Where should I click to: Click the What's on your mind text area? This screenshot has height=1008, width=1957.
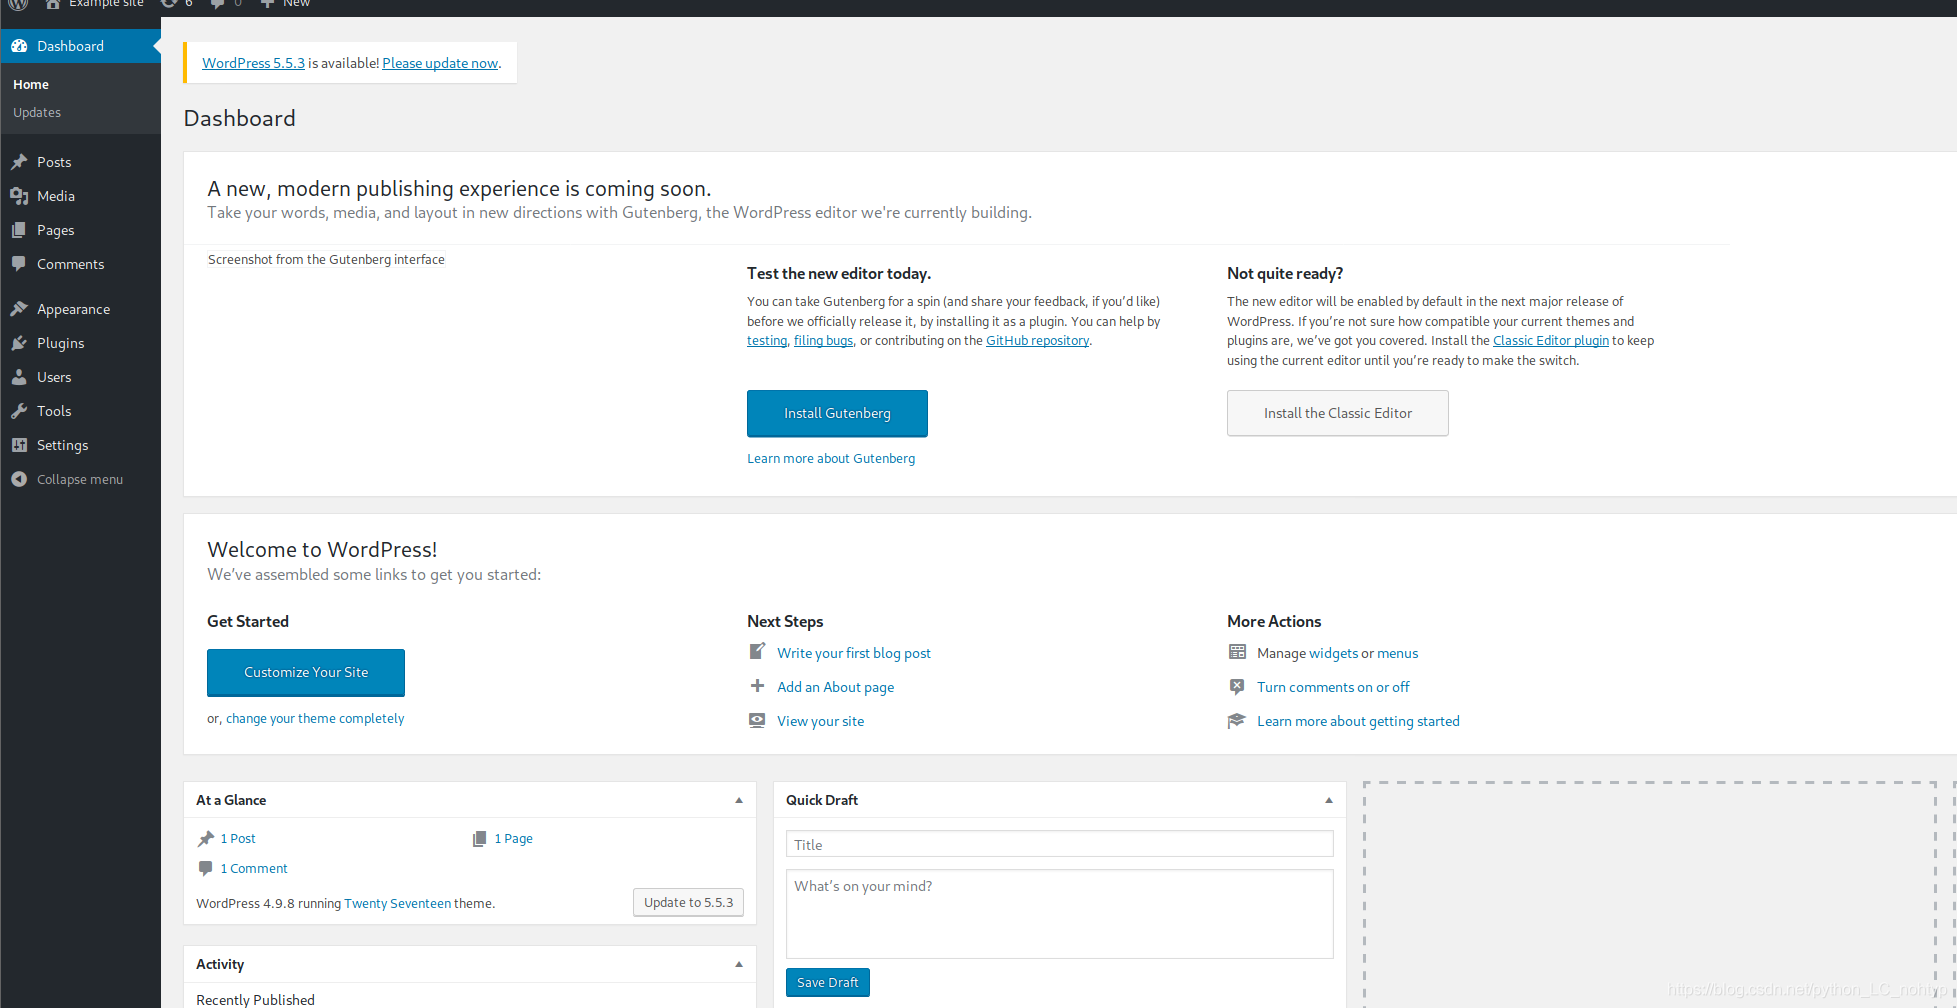coord(1059,914)
